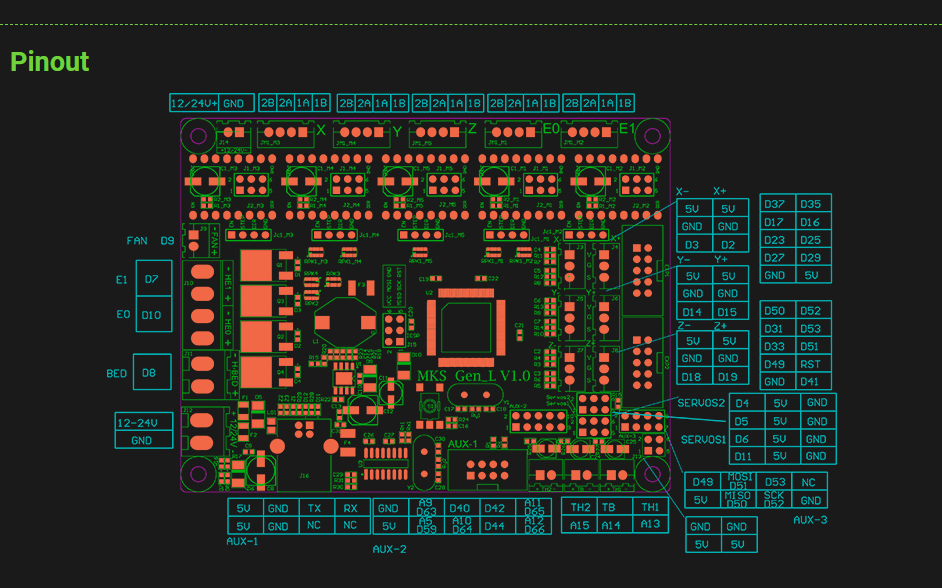Click the RX pin in AUX-1
Screen dimensions: 942x588
(x=350, y=508)
